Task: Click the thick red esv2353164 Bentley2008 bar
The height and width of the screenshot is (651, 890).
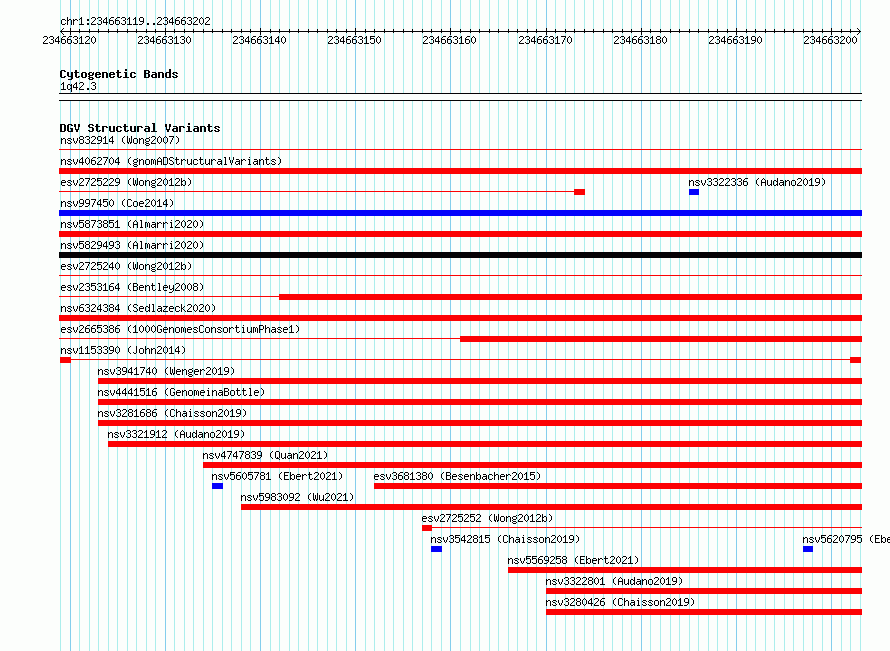Action: pyautogui.click(x=570, y=297)
